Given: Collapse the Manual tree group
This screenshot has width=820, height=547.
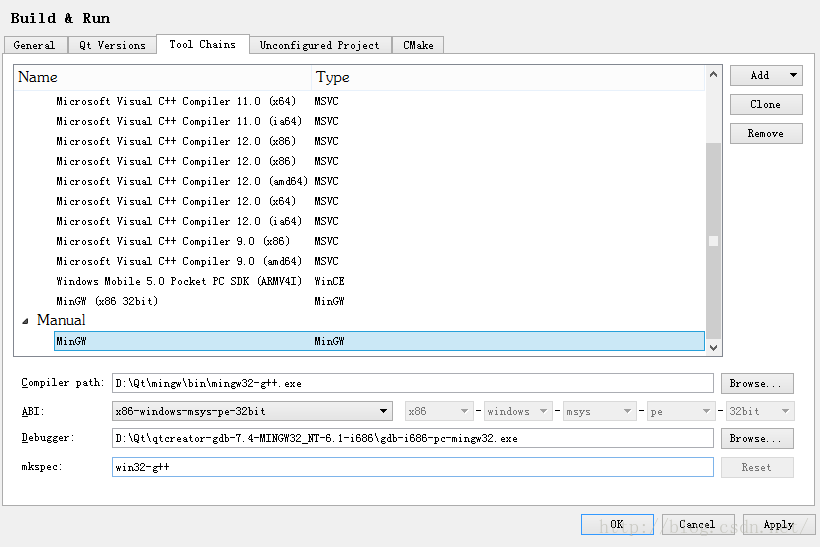Looking at the screenshot, I should tap(25, 321).
